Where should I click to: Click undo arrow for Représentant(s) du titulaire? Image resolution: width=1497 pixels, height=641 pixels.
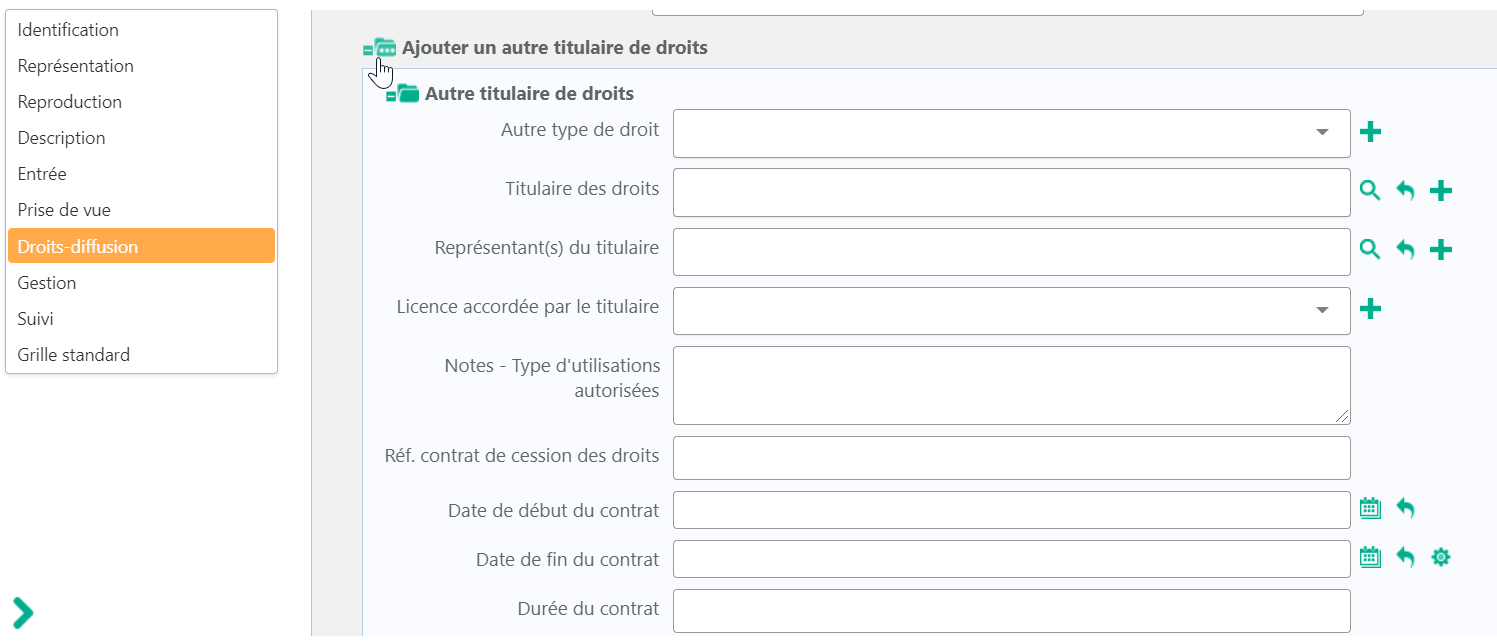pyautogui.click(x=1406, y=250)
